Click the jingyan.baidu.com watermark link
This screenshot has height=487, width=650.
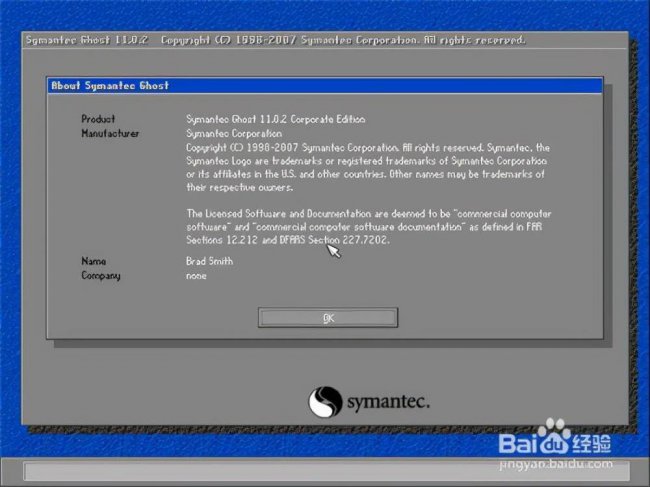[555, 464]
